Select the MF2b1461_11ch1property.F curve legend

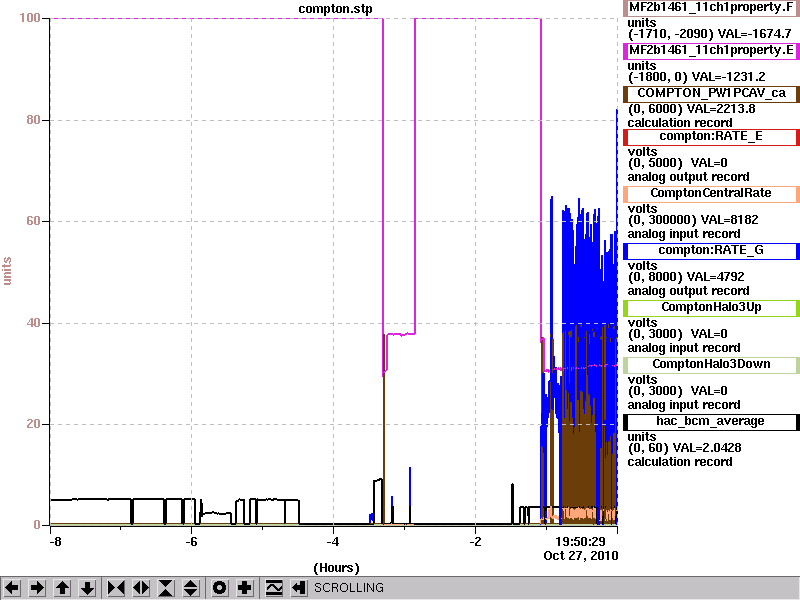click(x=711, y=8)
